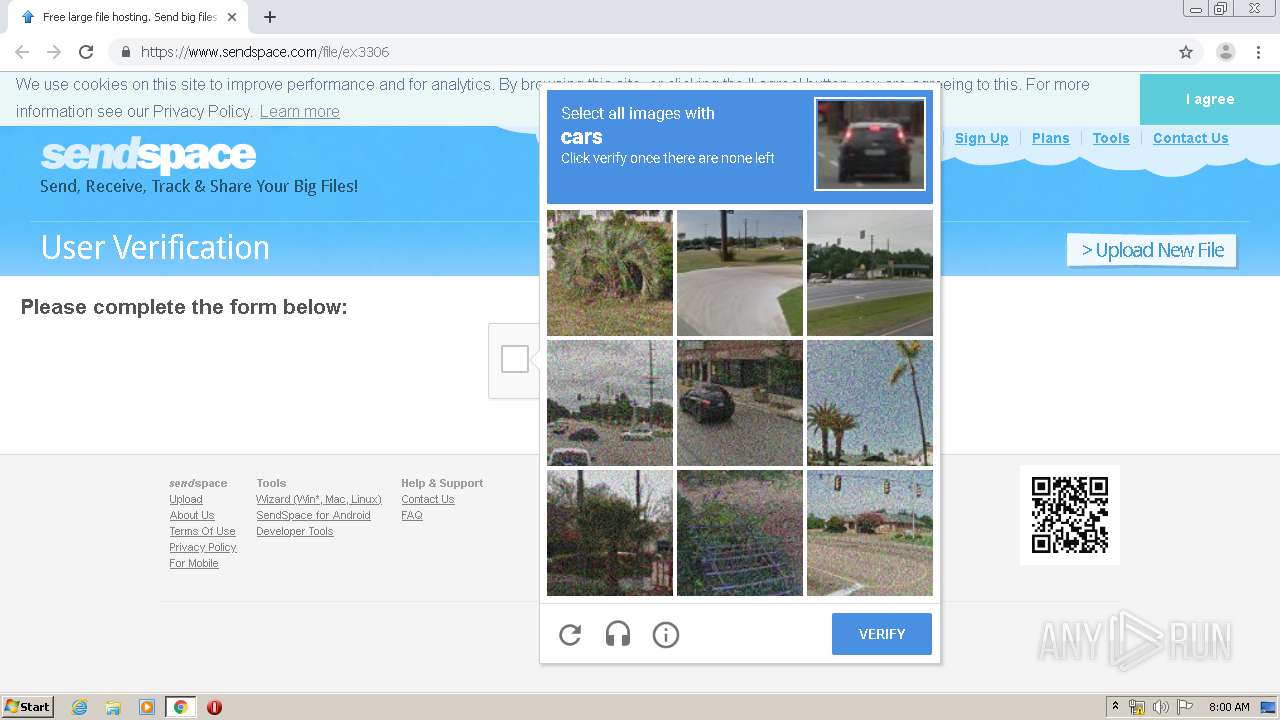Image resolution: width=1280 pixels, height=720 pixels.
Task: Open the Opera icon in taskbar
Action: [214, 707]
